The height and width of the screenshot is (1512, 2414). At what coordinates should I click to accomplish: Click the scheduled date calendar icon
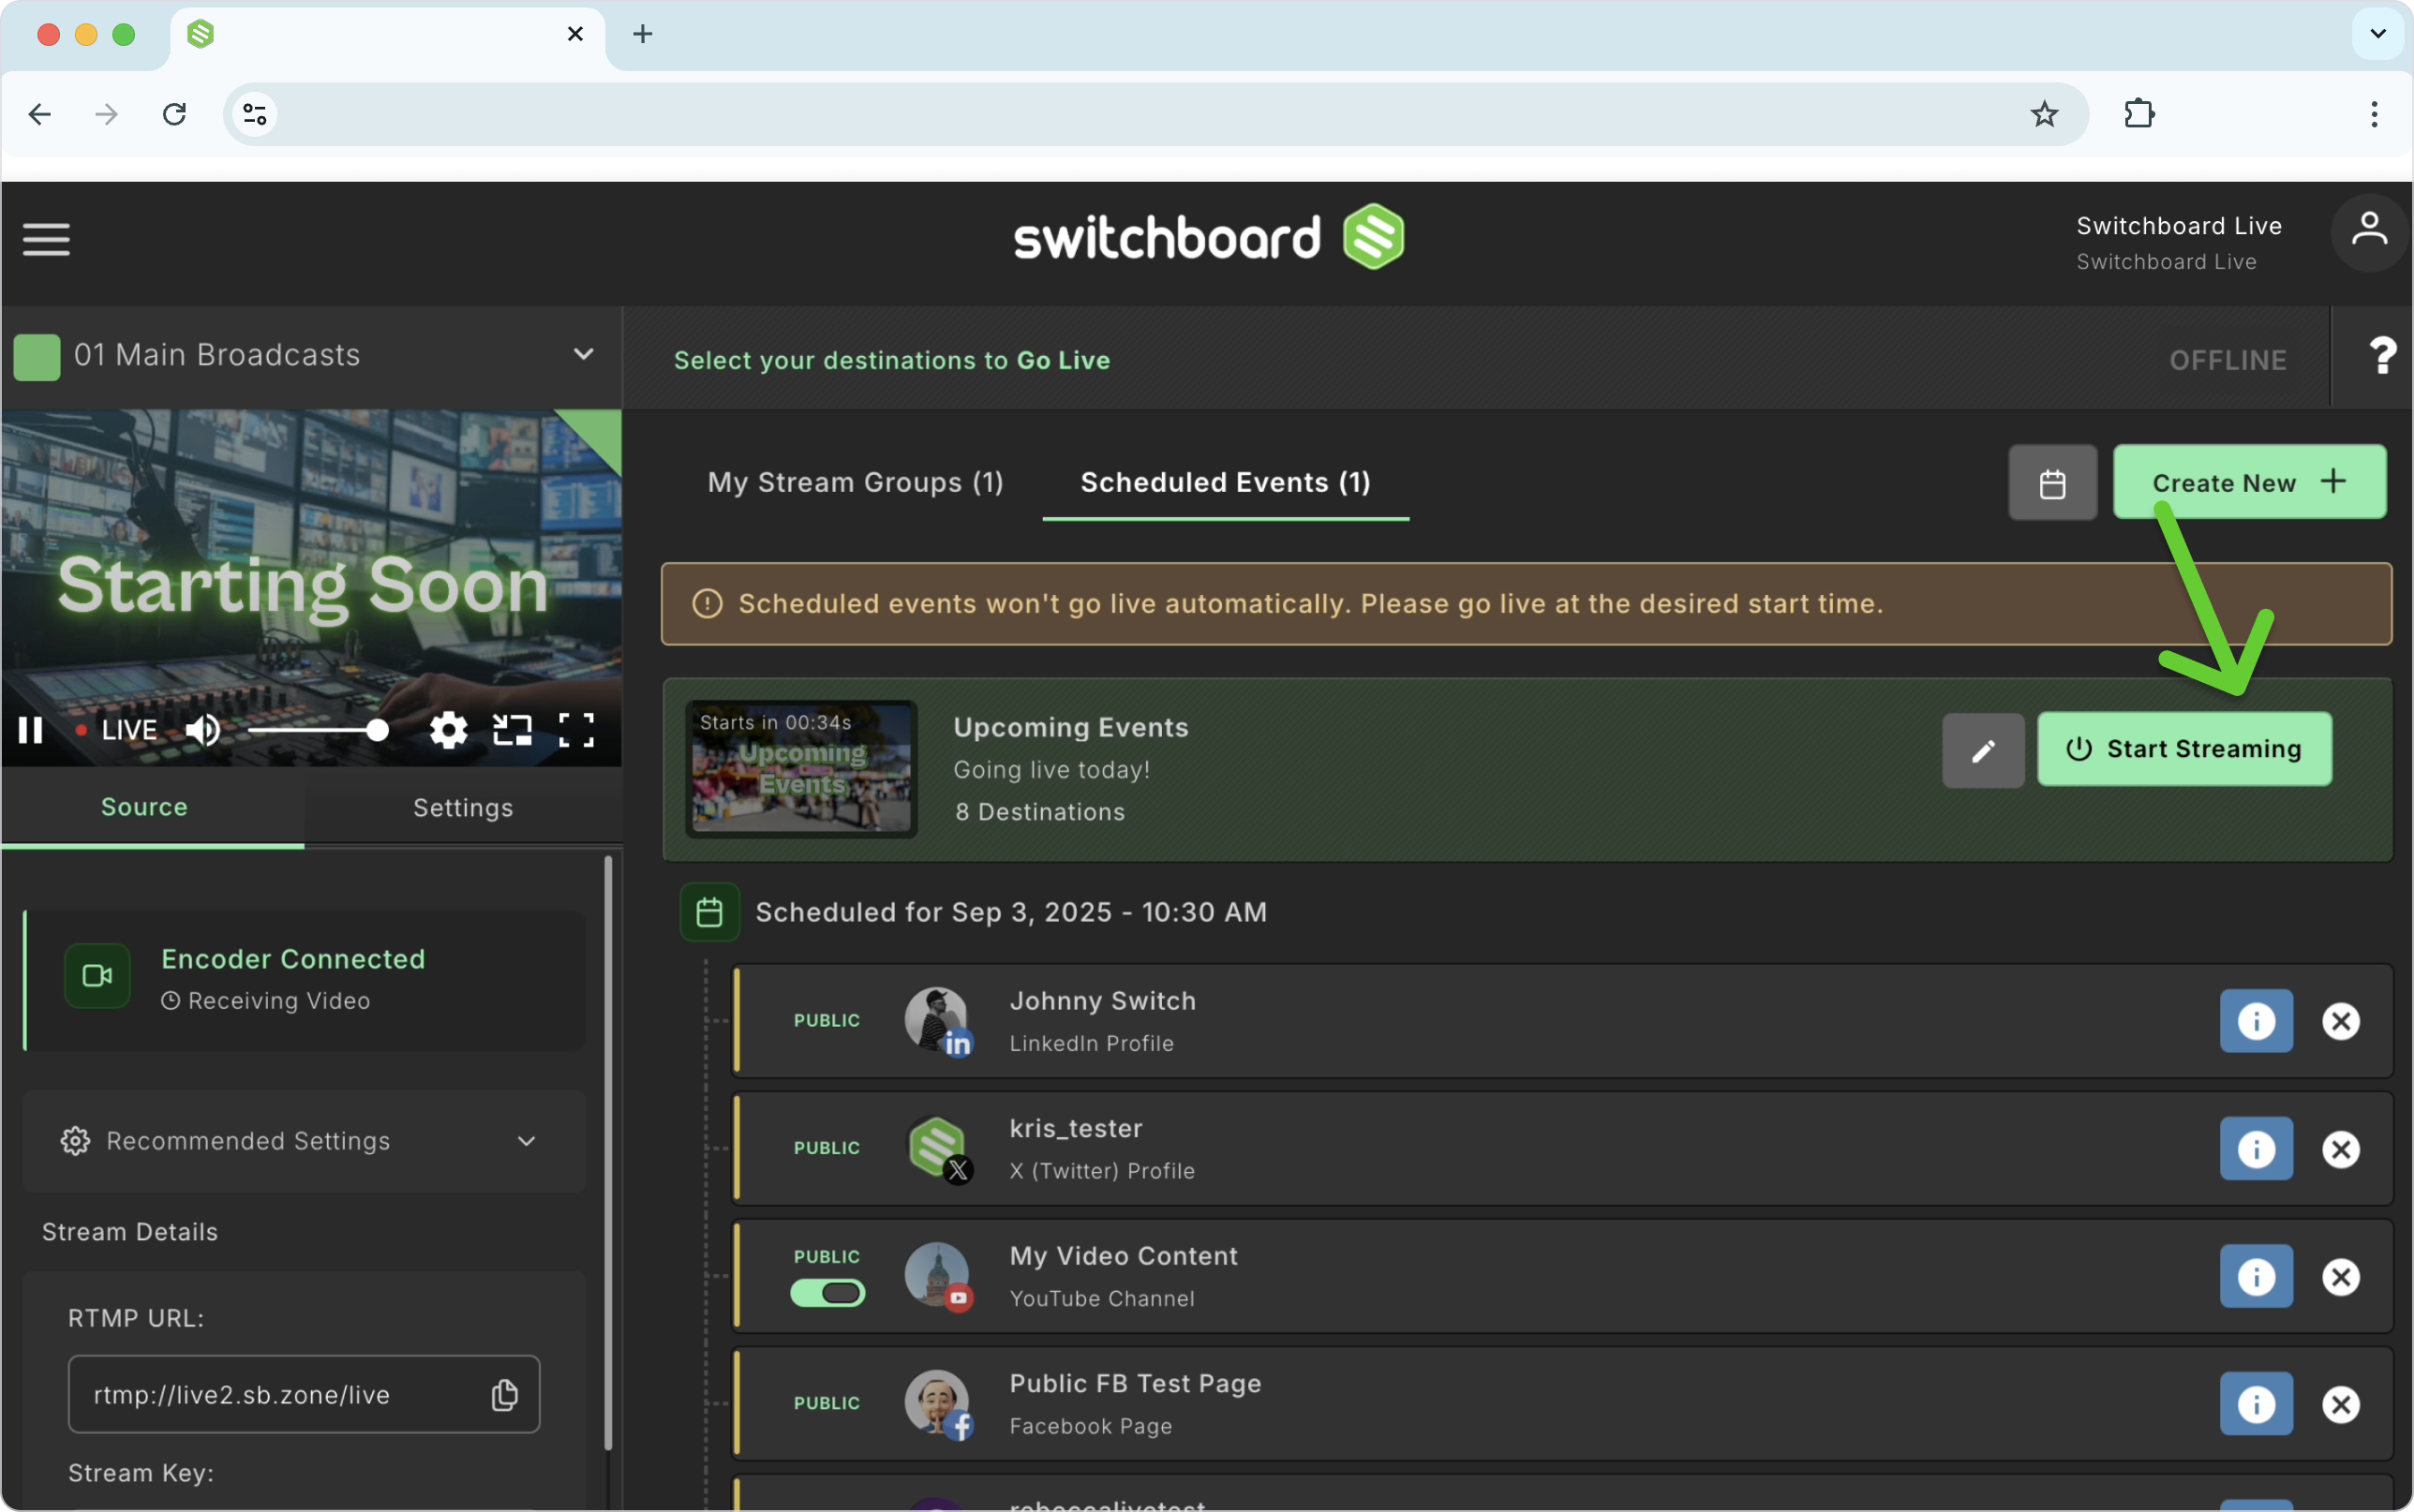pyautogui.click(x=709, y=912)
